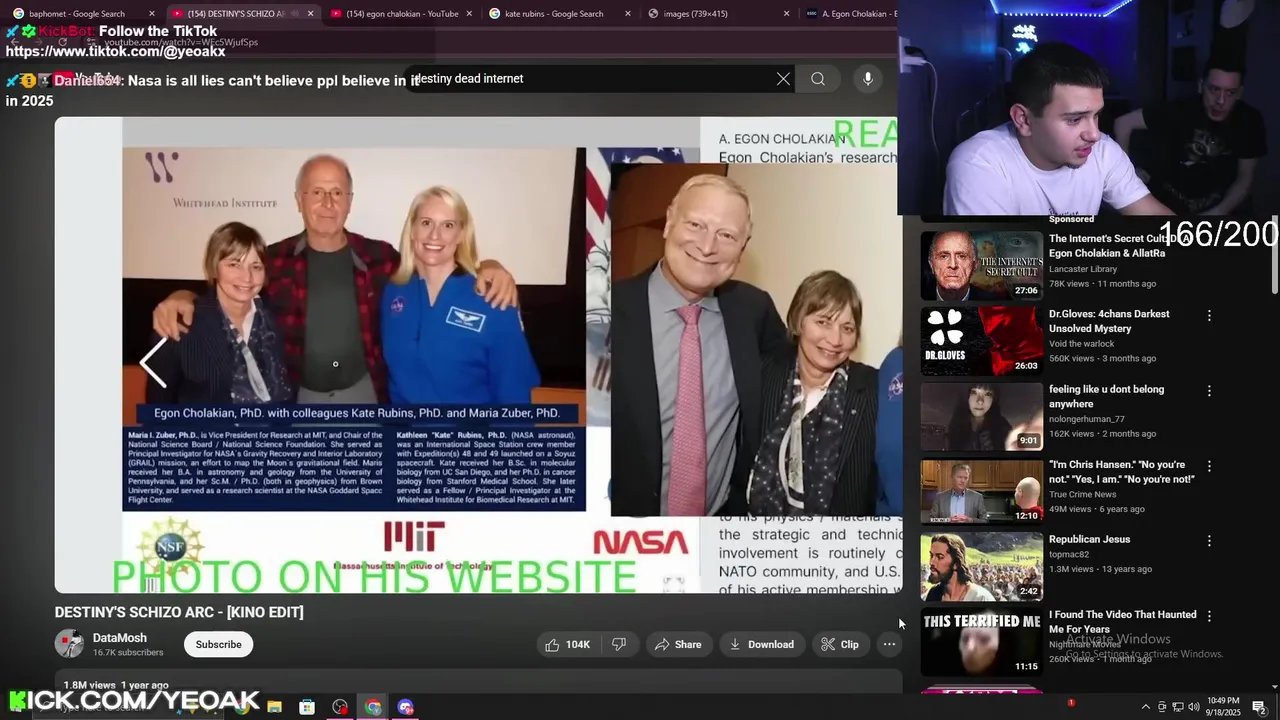
Task: Open options for Chris Hansen video
Action: (1209, 466)
